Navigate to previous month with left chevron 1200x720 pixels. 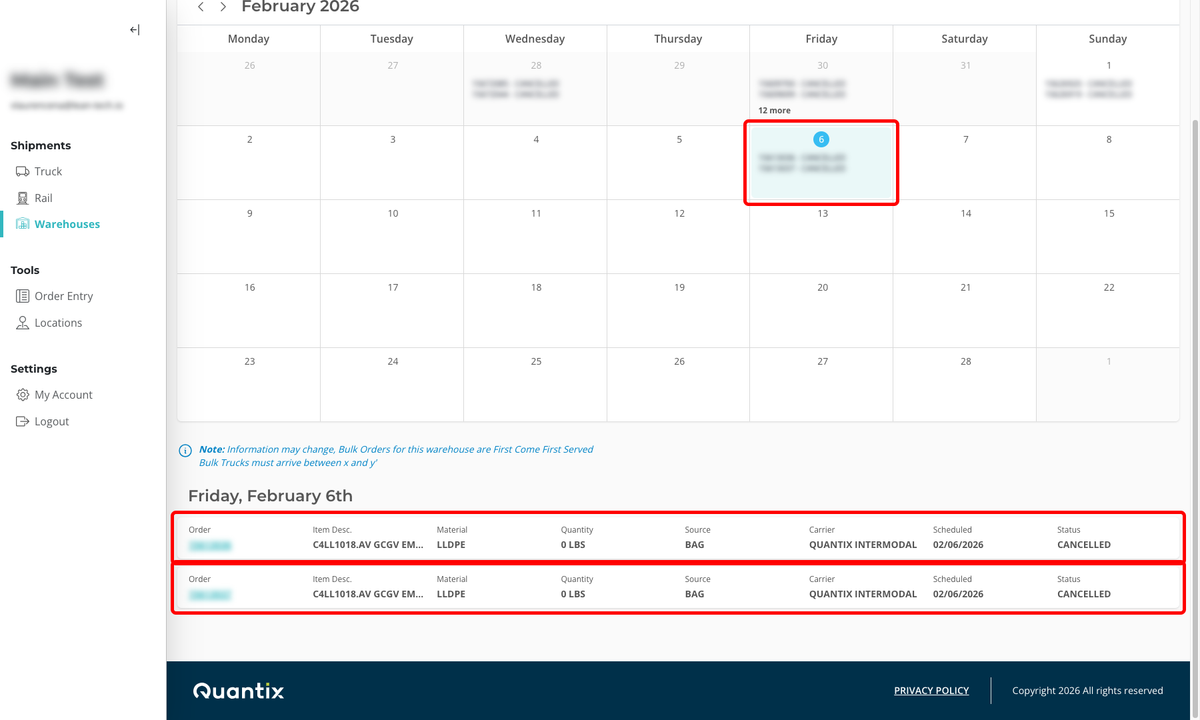(x=200, y=6)
